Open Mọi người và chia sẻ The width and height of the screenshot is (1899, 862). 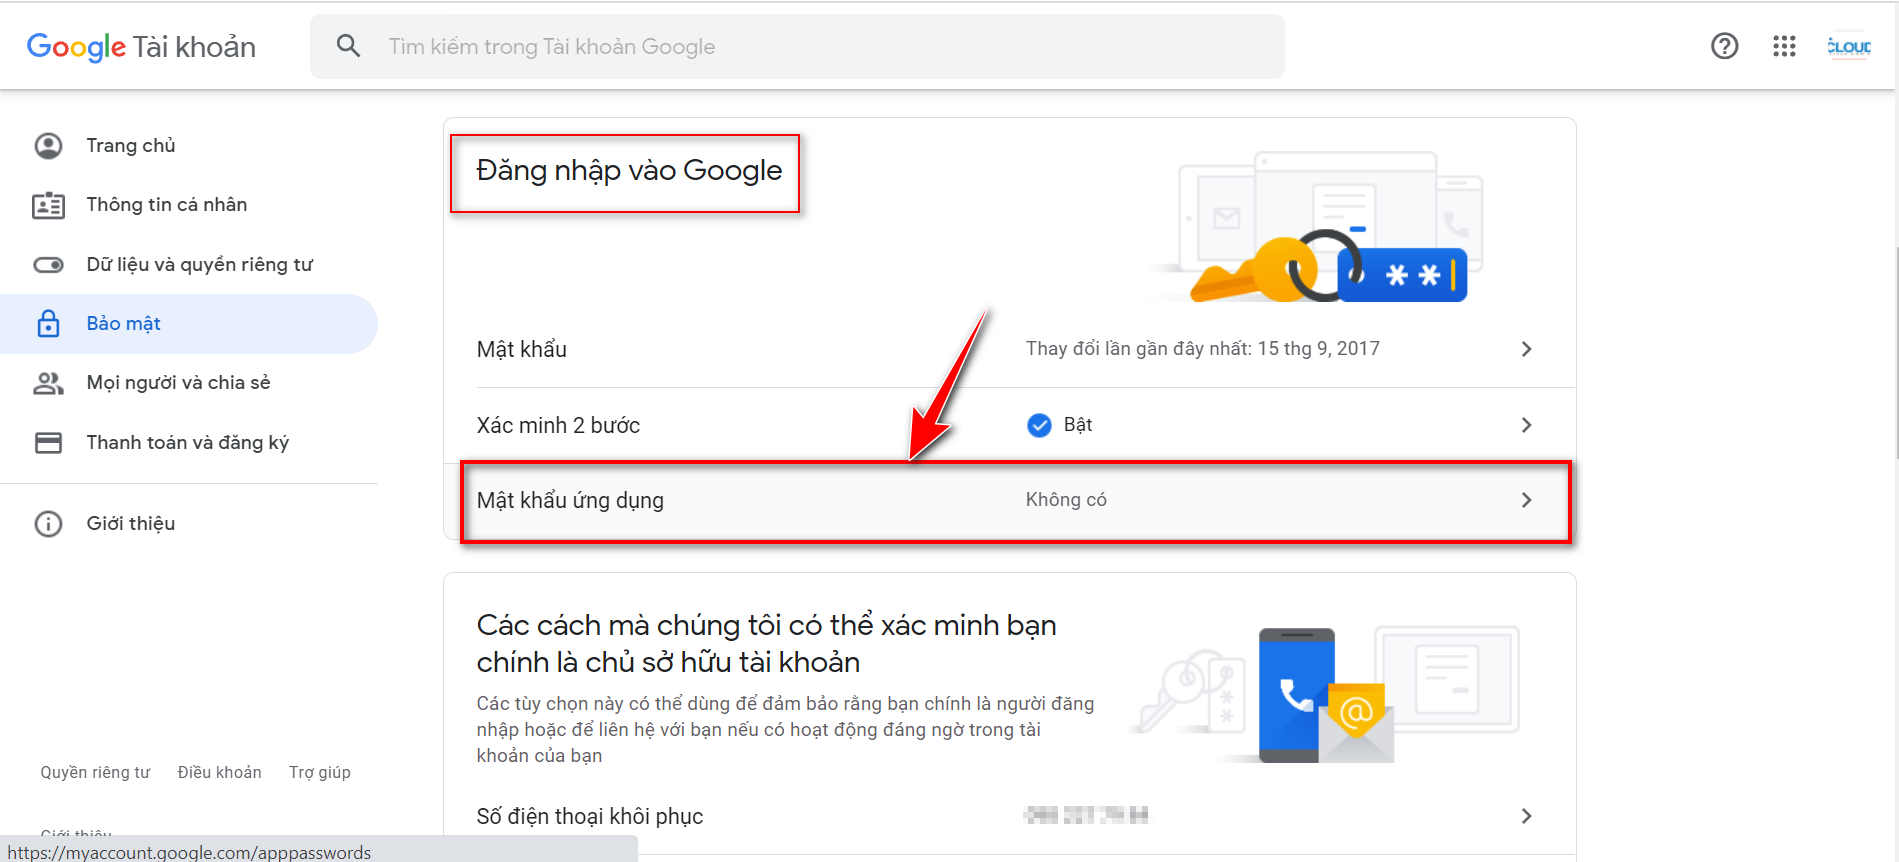coord(189,383)
